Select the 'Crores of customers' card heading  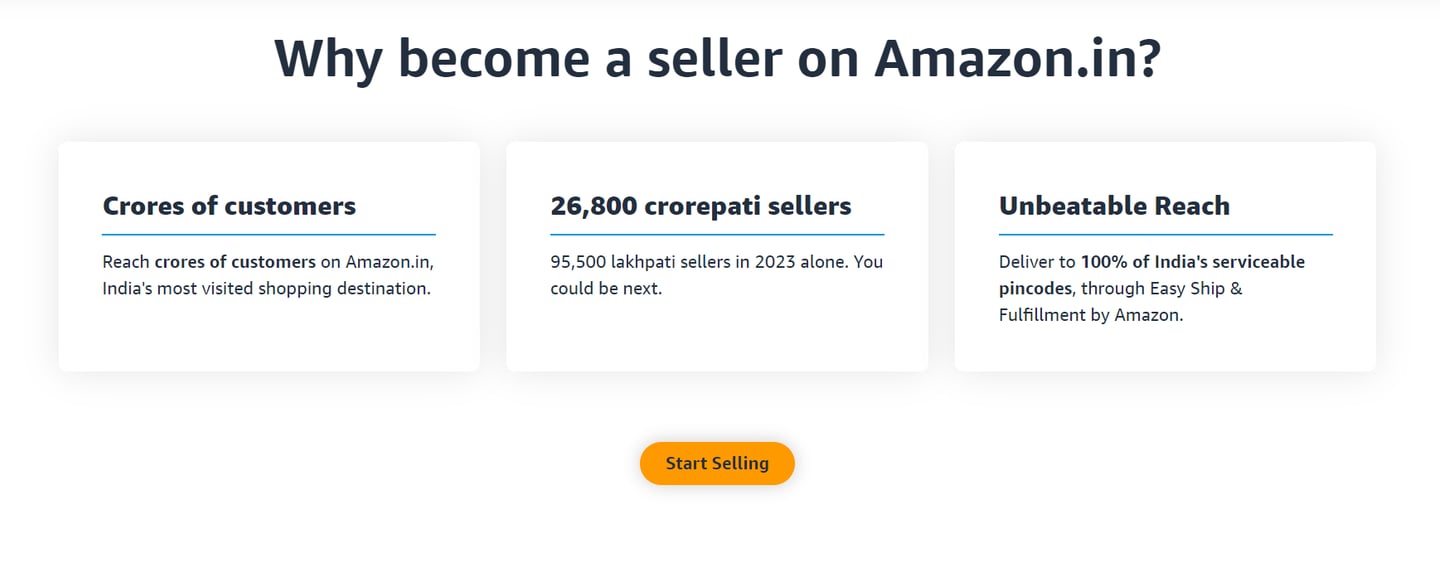pyautogui.click(x=229, y=206)
